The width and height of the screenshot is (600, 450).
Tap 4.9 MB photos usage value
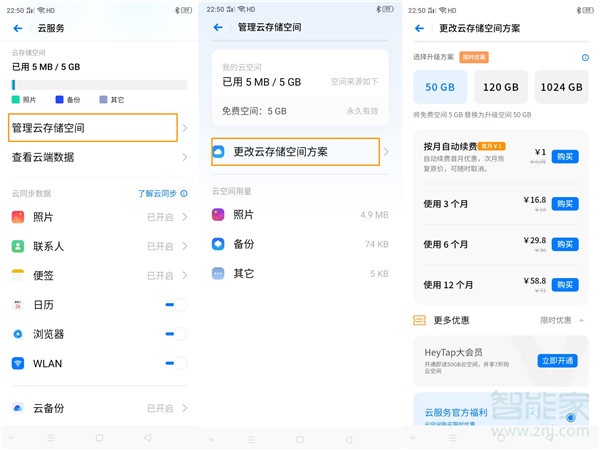(x=374, y=215)
